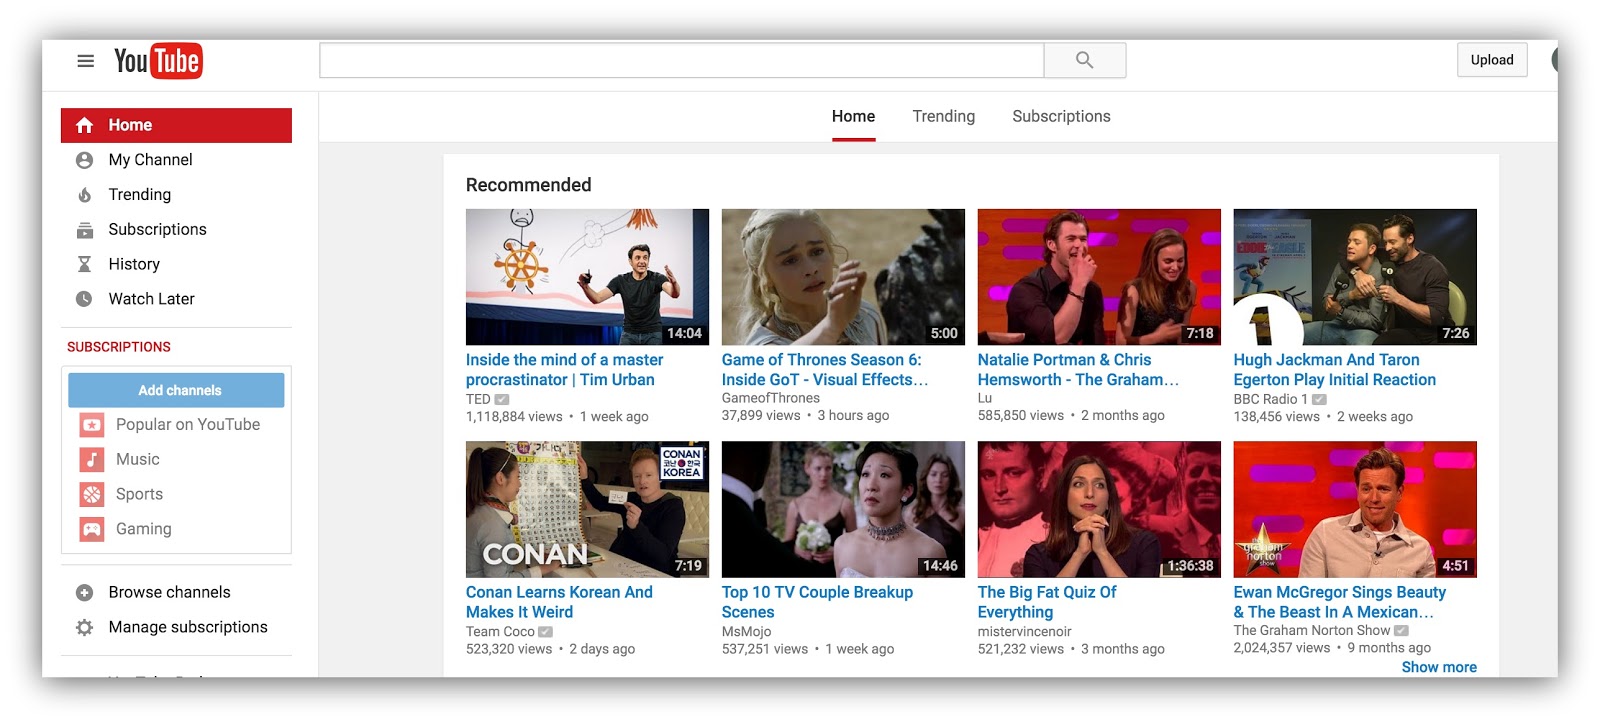1600x722 pixels.
Task: Open History in the sidebar
Action: point(134,264)
